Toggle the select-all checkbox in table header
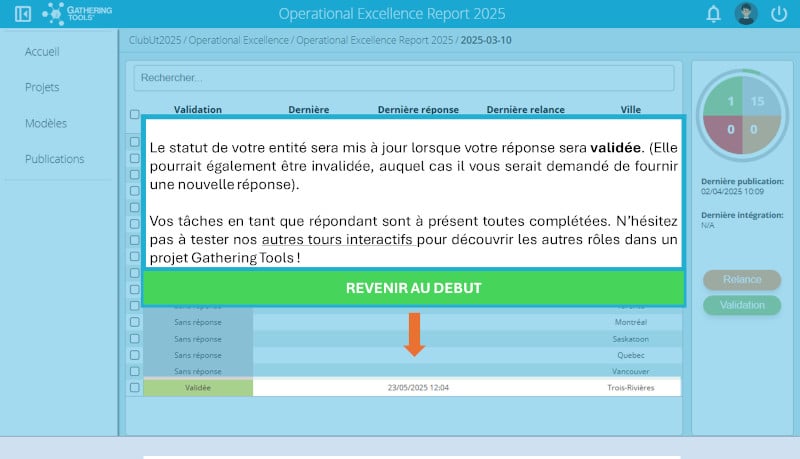 click(135, 114)
